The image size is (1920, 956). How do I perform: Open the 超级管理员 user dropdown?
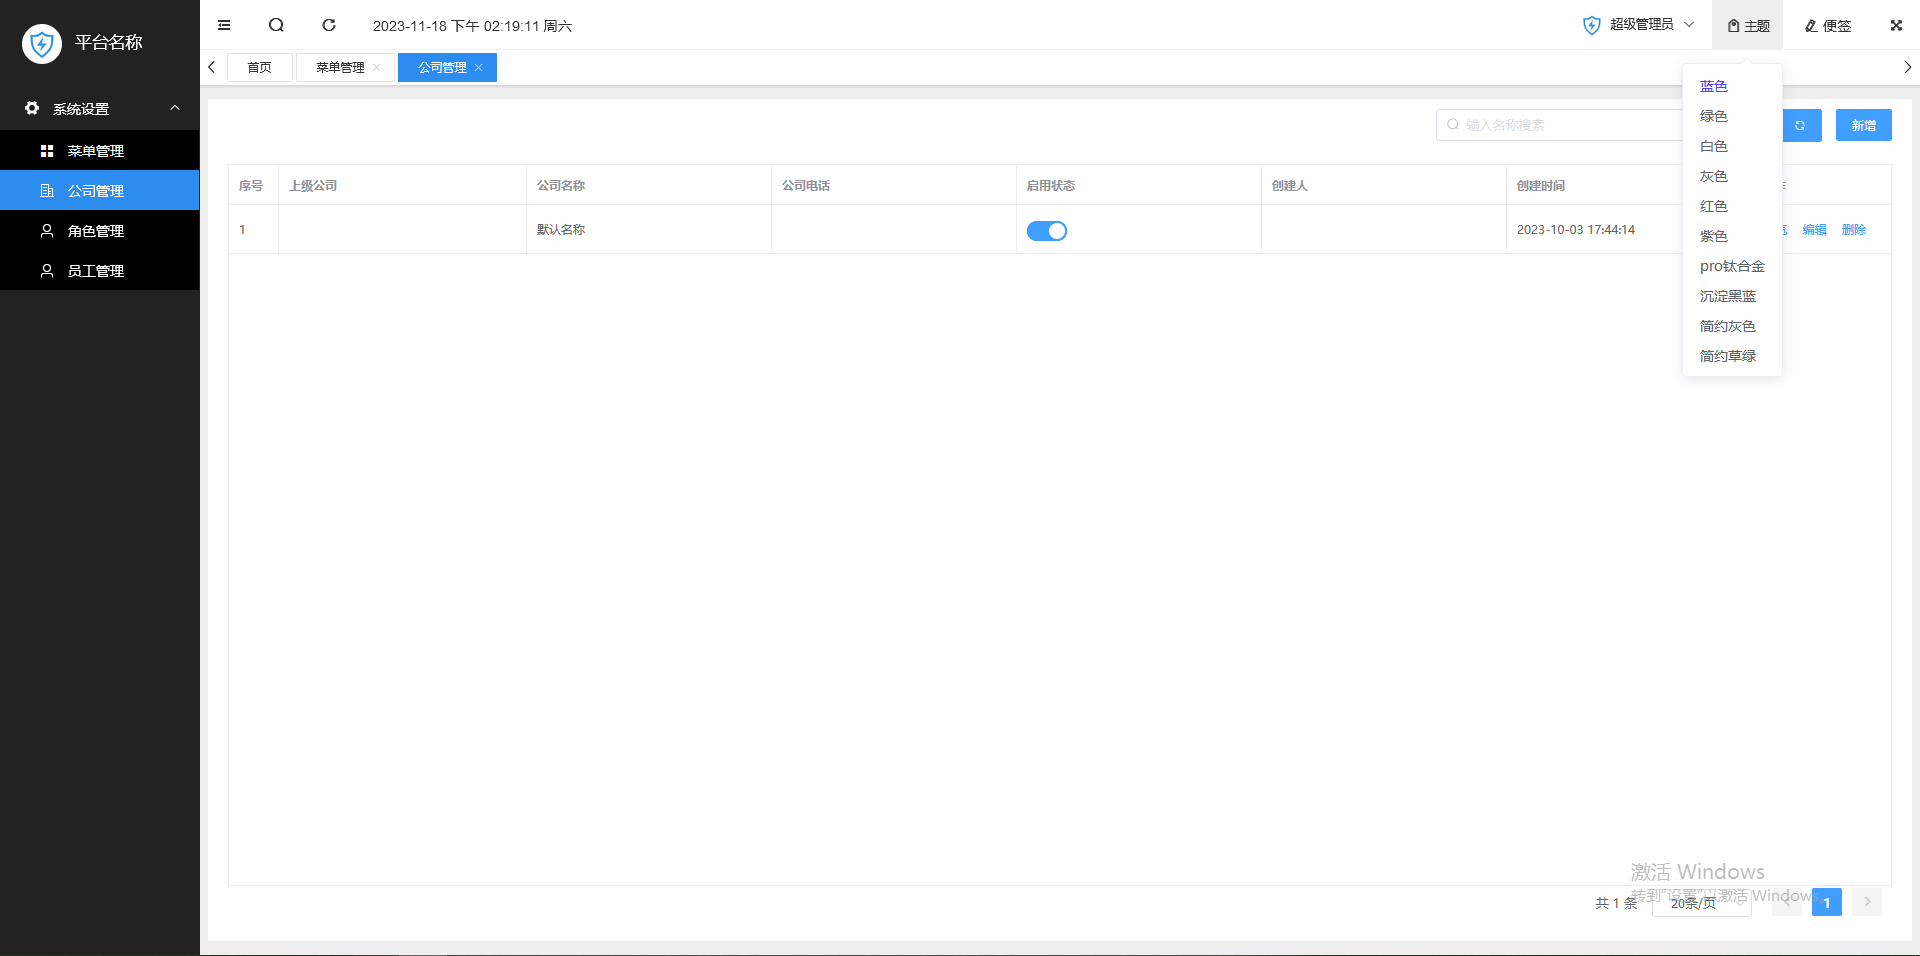click(1639, 25)
